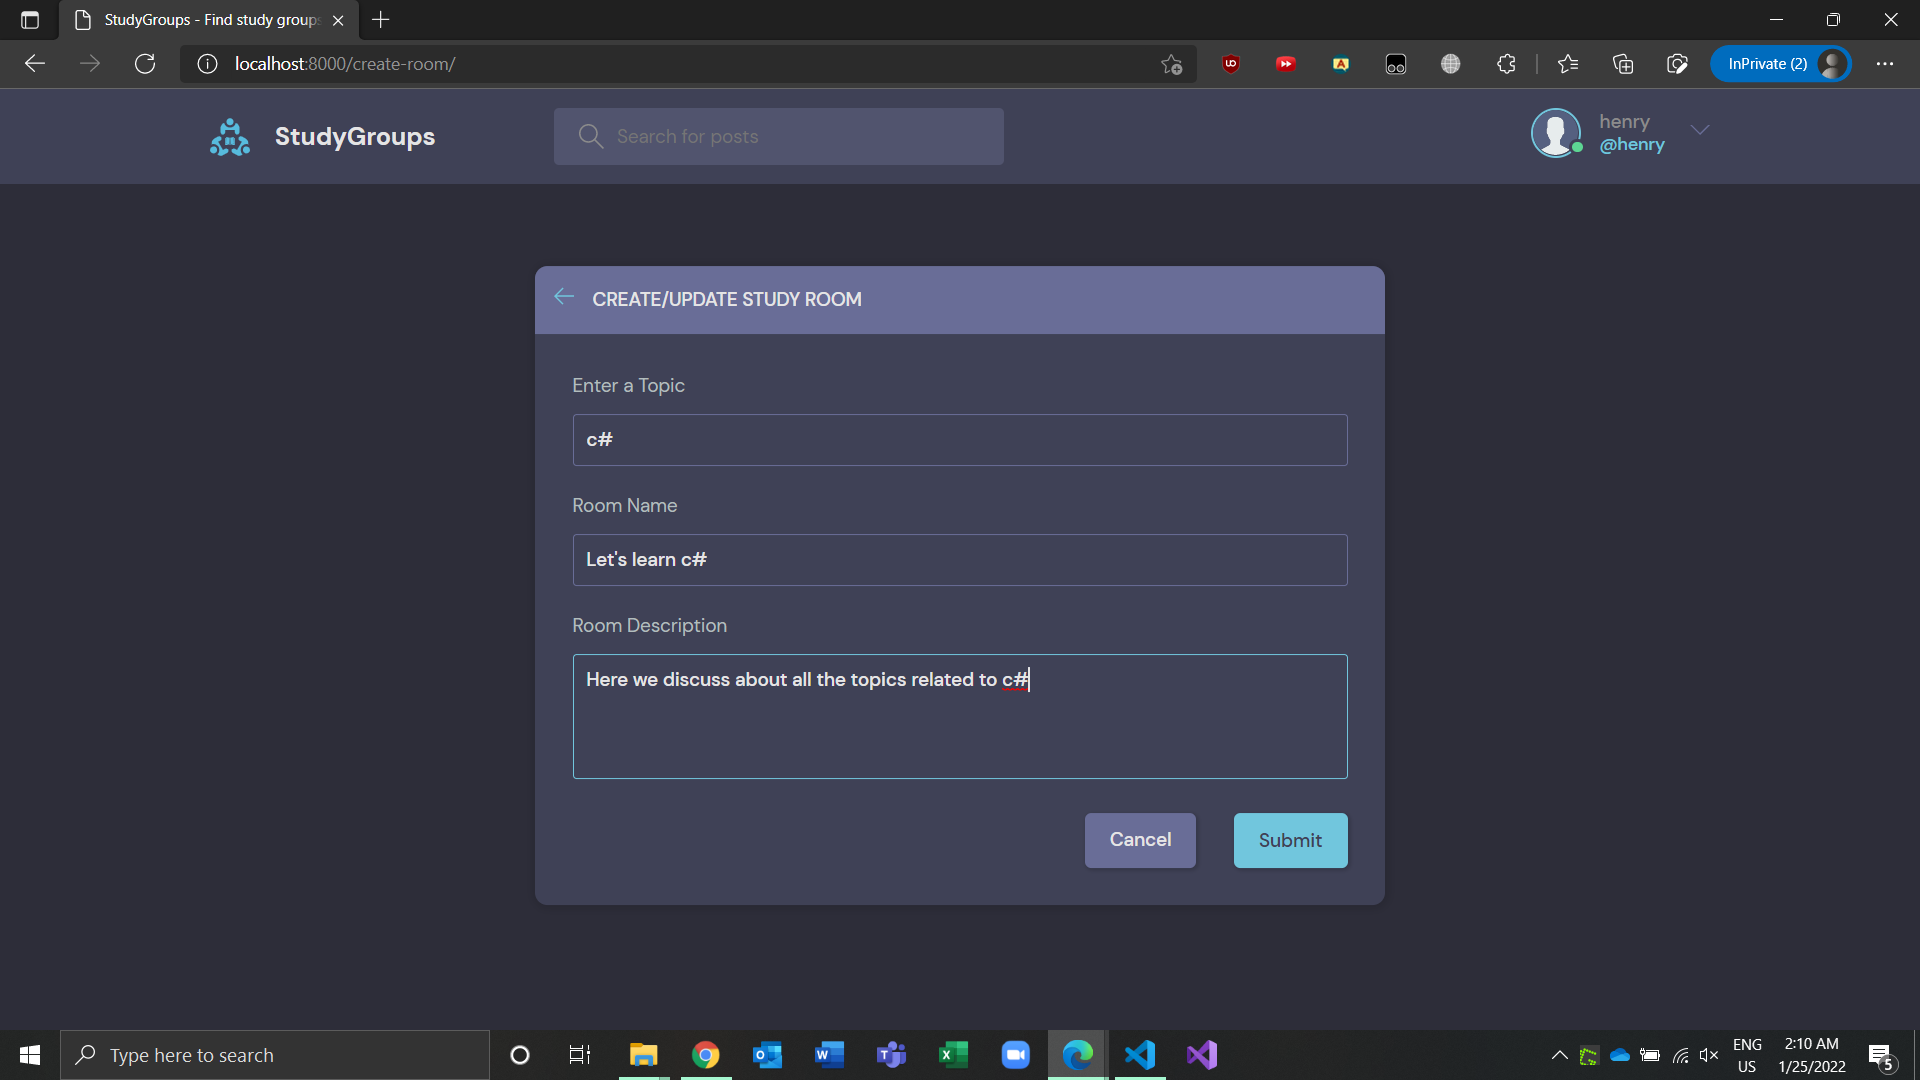Open Visual Studio Code from taskbar

(1140, 1055)
